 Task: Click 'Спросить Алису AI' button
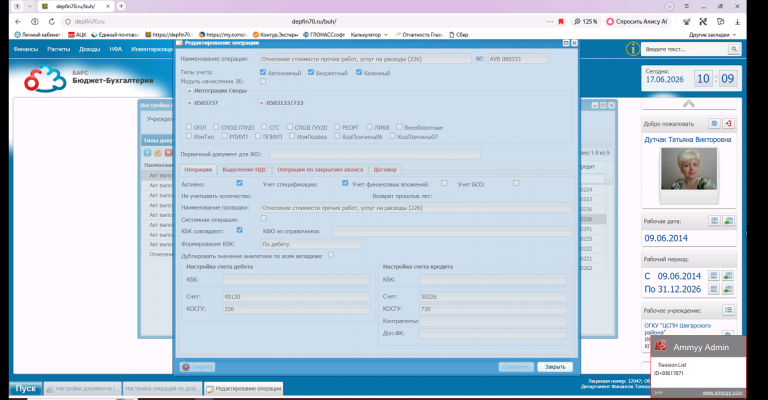[x=637, y=22]
